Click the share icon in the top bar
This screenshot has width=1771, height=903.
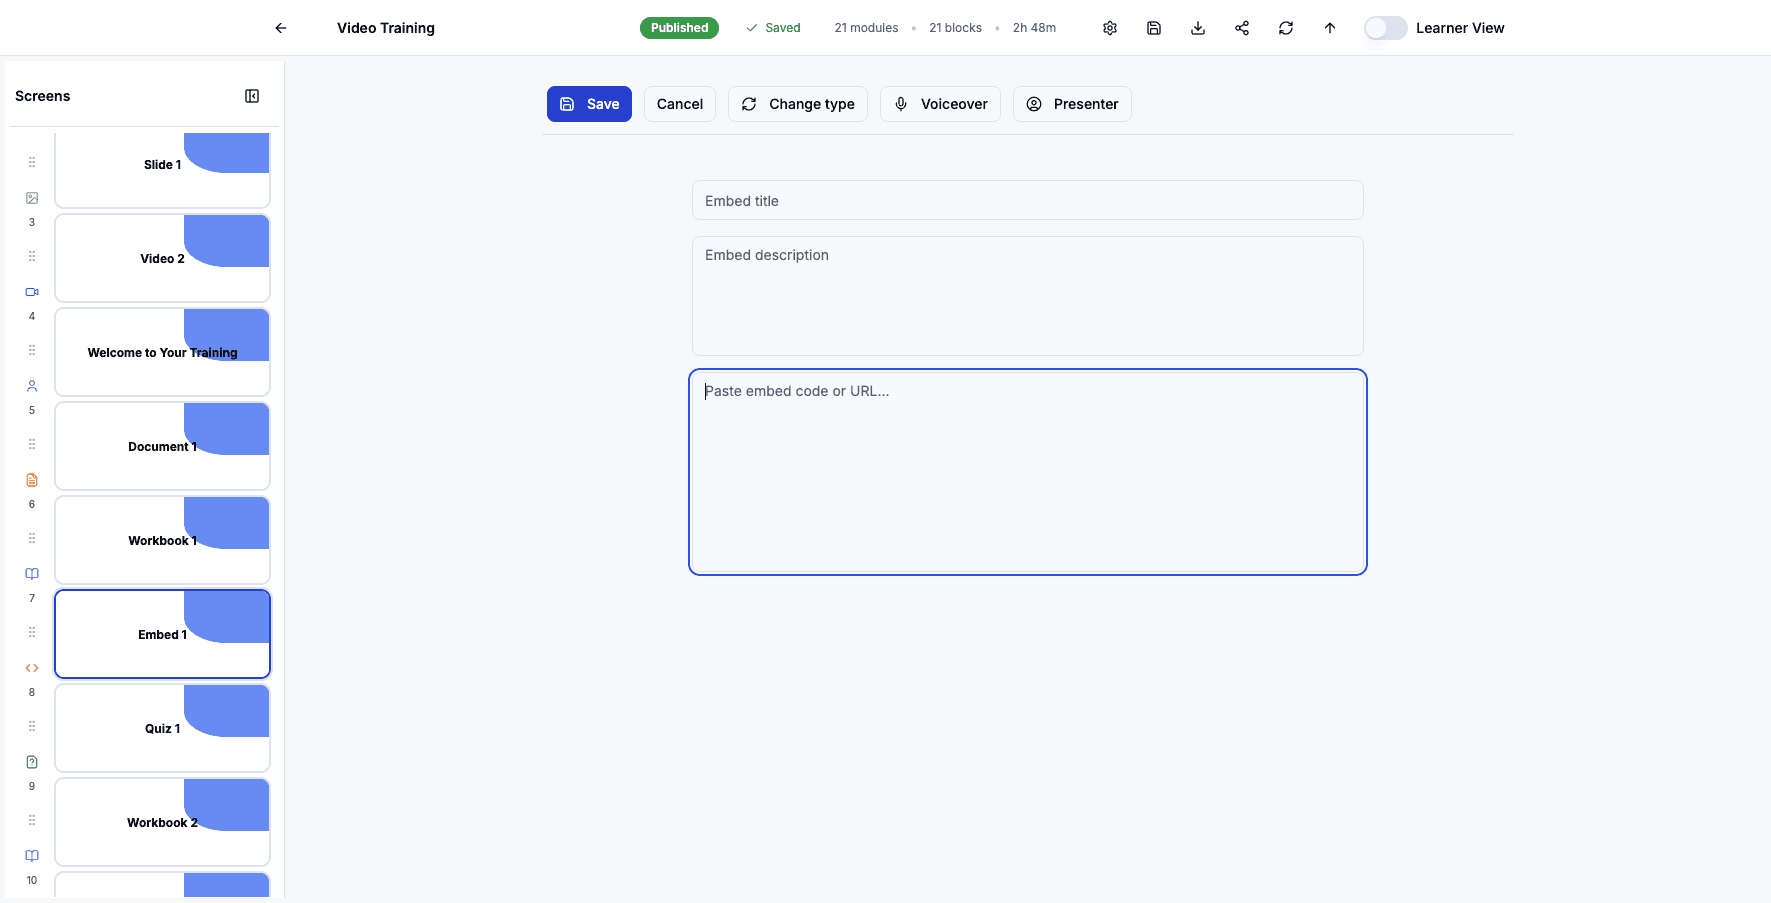(x=1241, y=28)
